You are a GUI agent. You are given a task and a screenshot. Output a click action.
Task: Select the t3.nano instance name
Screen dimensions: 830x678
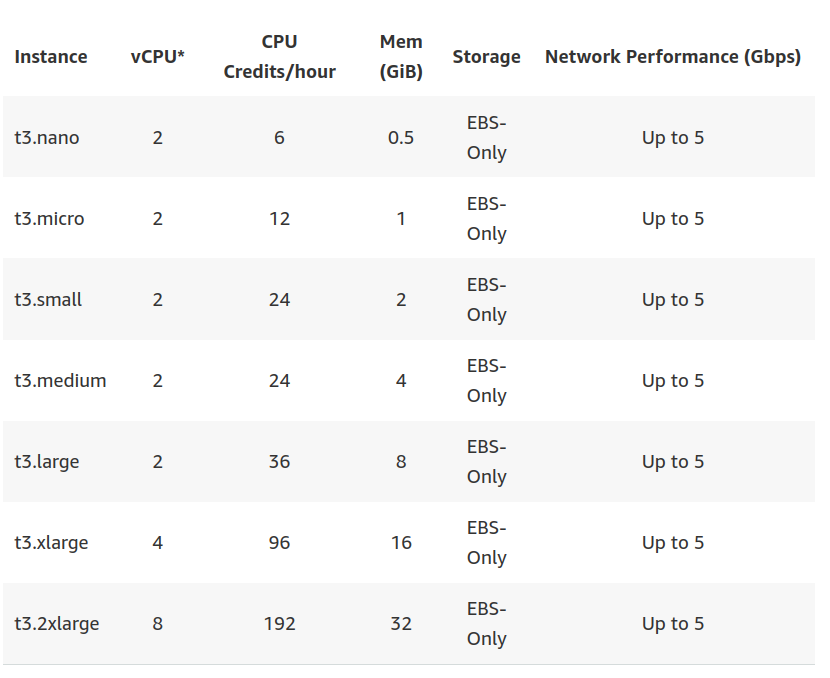tap(47, 138)
